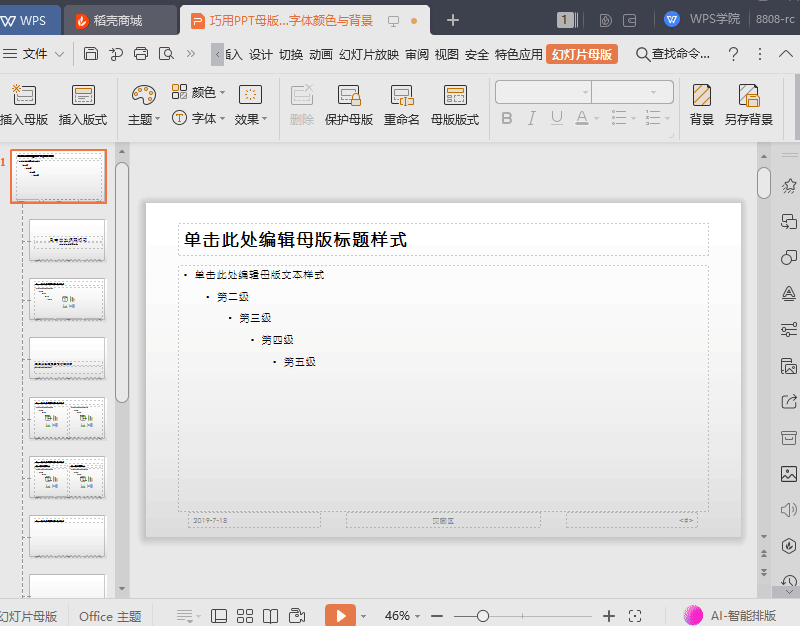Switch to Slide Sorter view icon
This screenshot has width=800, height=626.
pyautogui.click(x=245, y=616)
